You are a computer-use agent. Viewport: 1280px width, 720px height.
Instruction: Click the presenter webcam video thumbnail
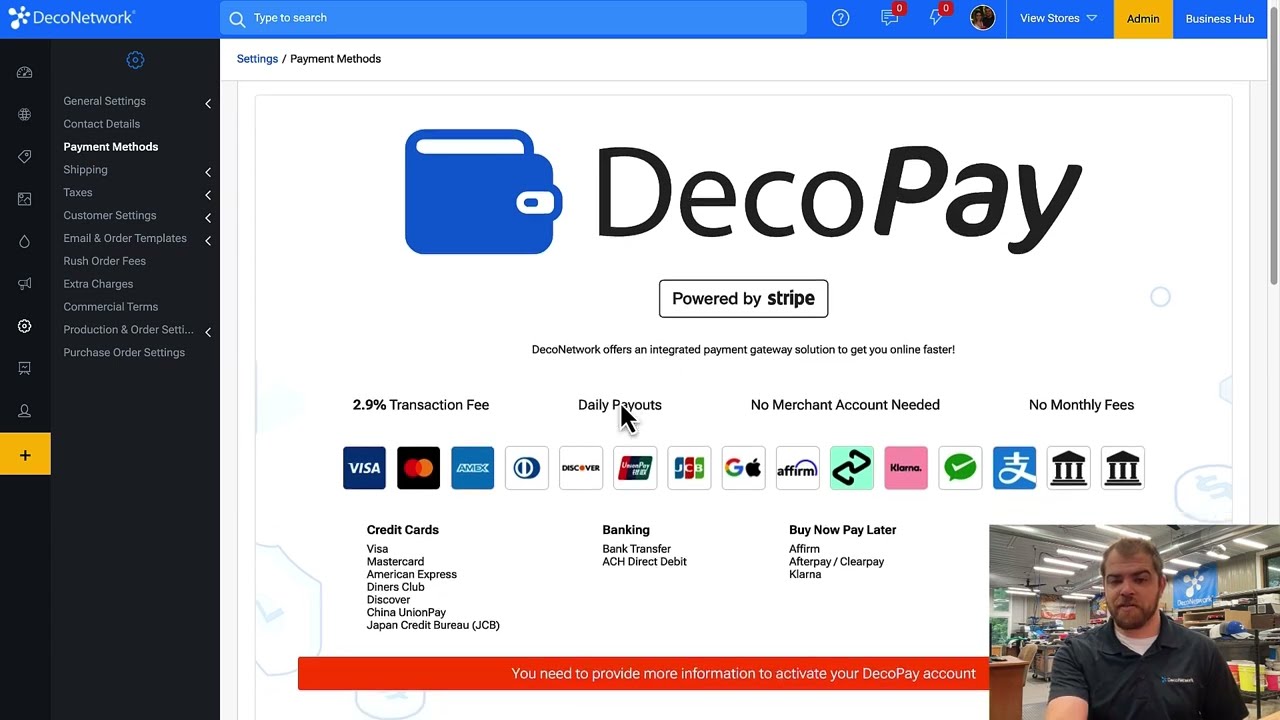(x=1134, y=622)
